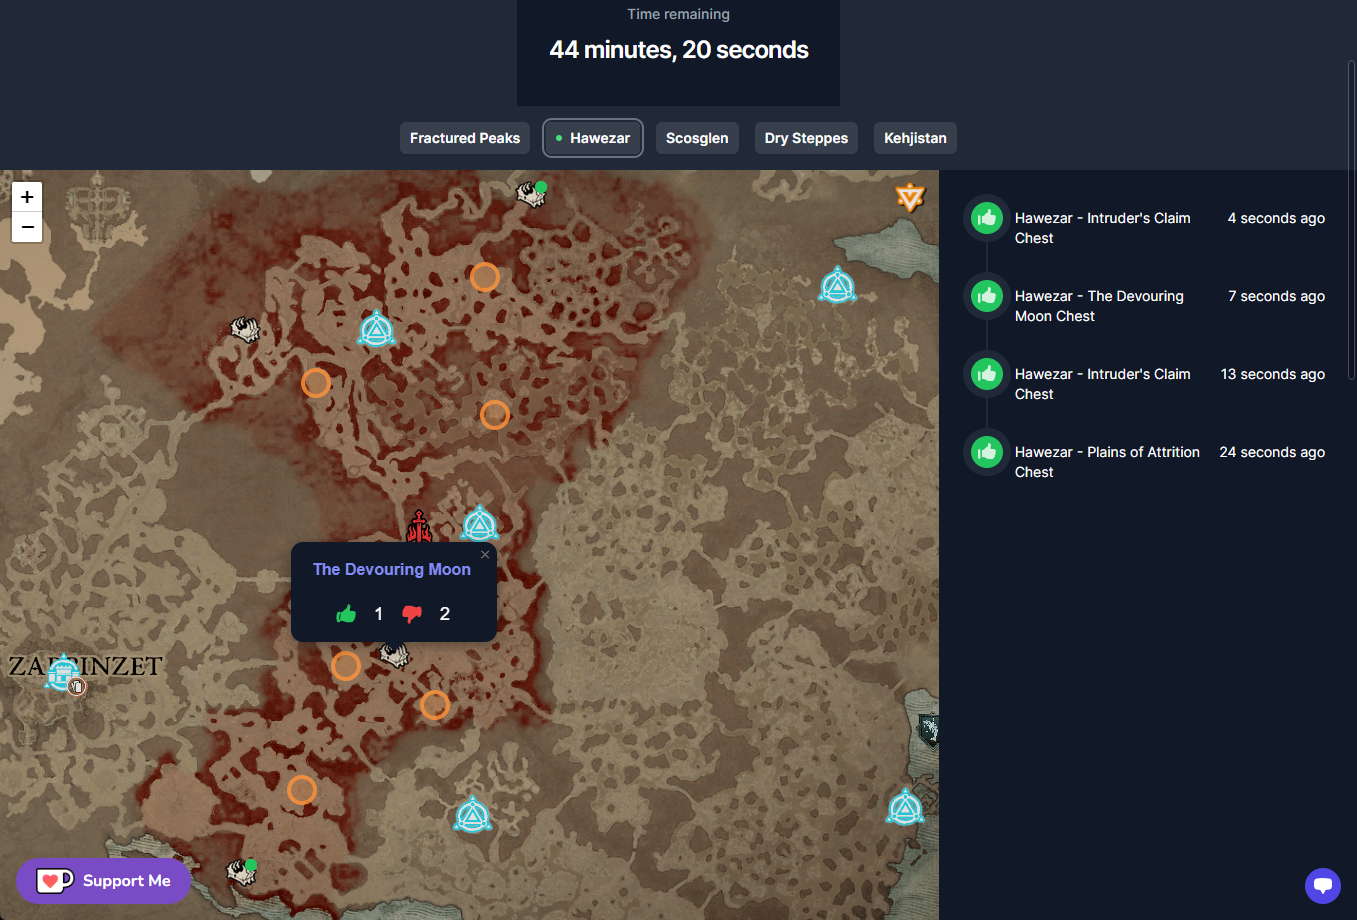
Task: Click downvote count '2' in popup
Action: [x=445, y=614]
